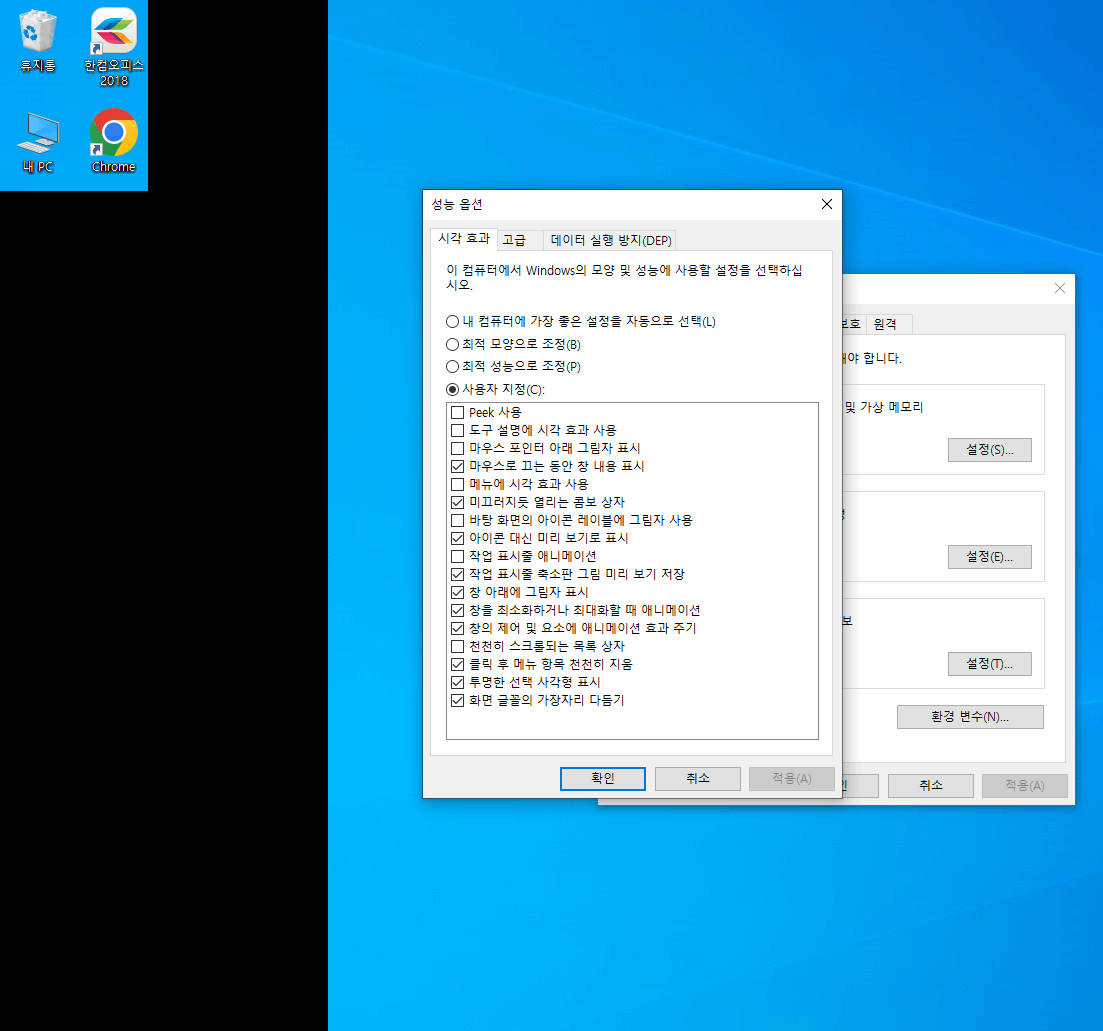Image resolution: width=1103 pixels, height=1031 pixels.
Task: Close the 성능 옵션 dialog
Action: point(827,204)
